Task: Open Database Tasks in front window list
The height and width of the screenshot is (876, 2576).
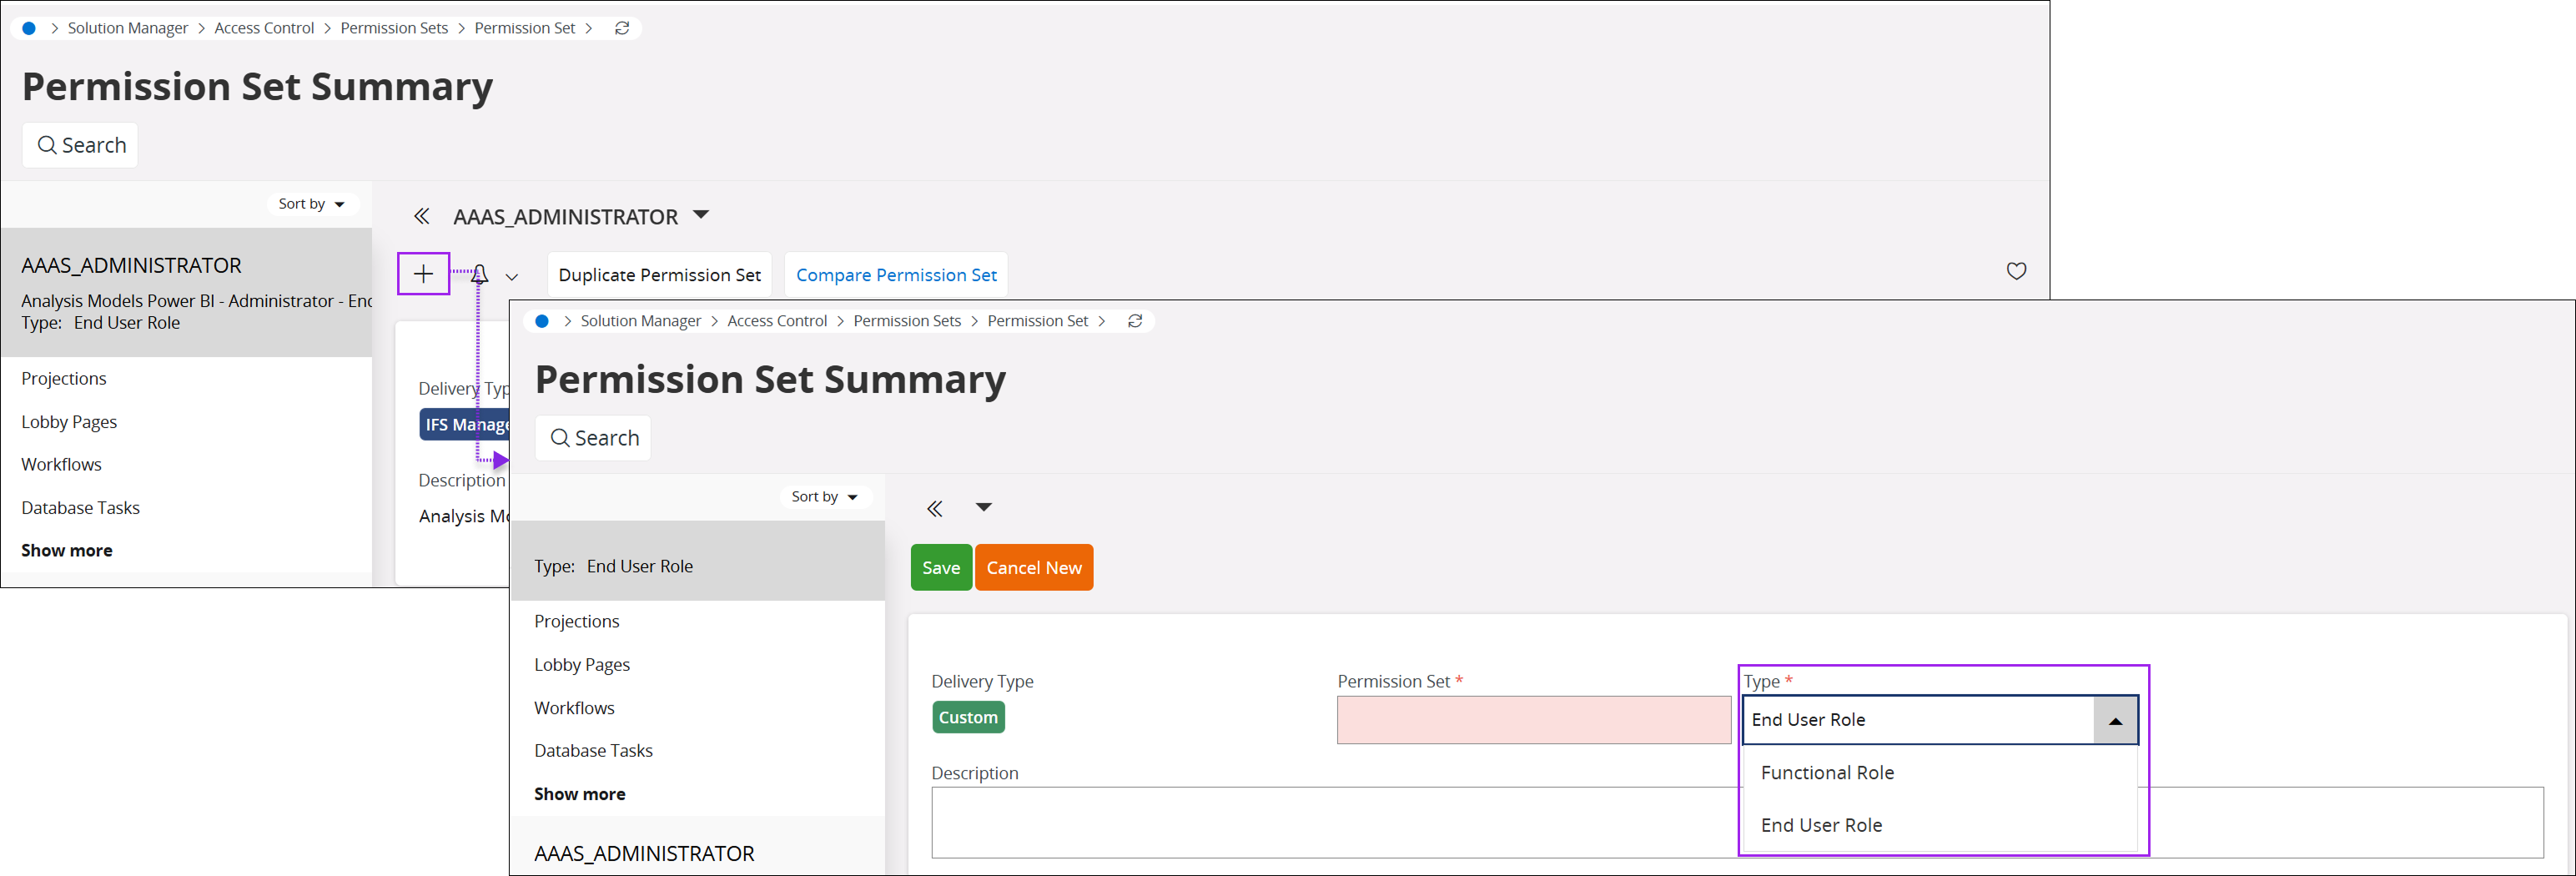Action: (593, 750)
